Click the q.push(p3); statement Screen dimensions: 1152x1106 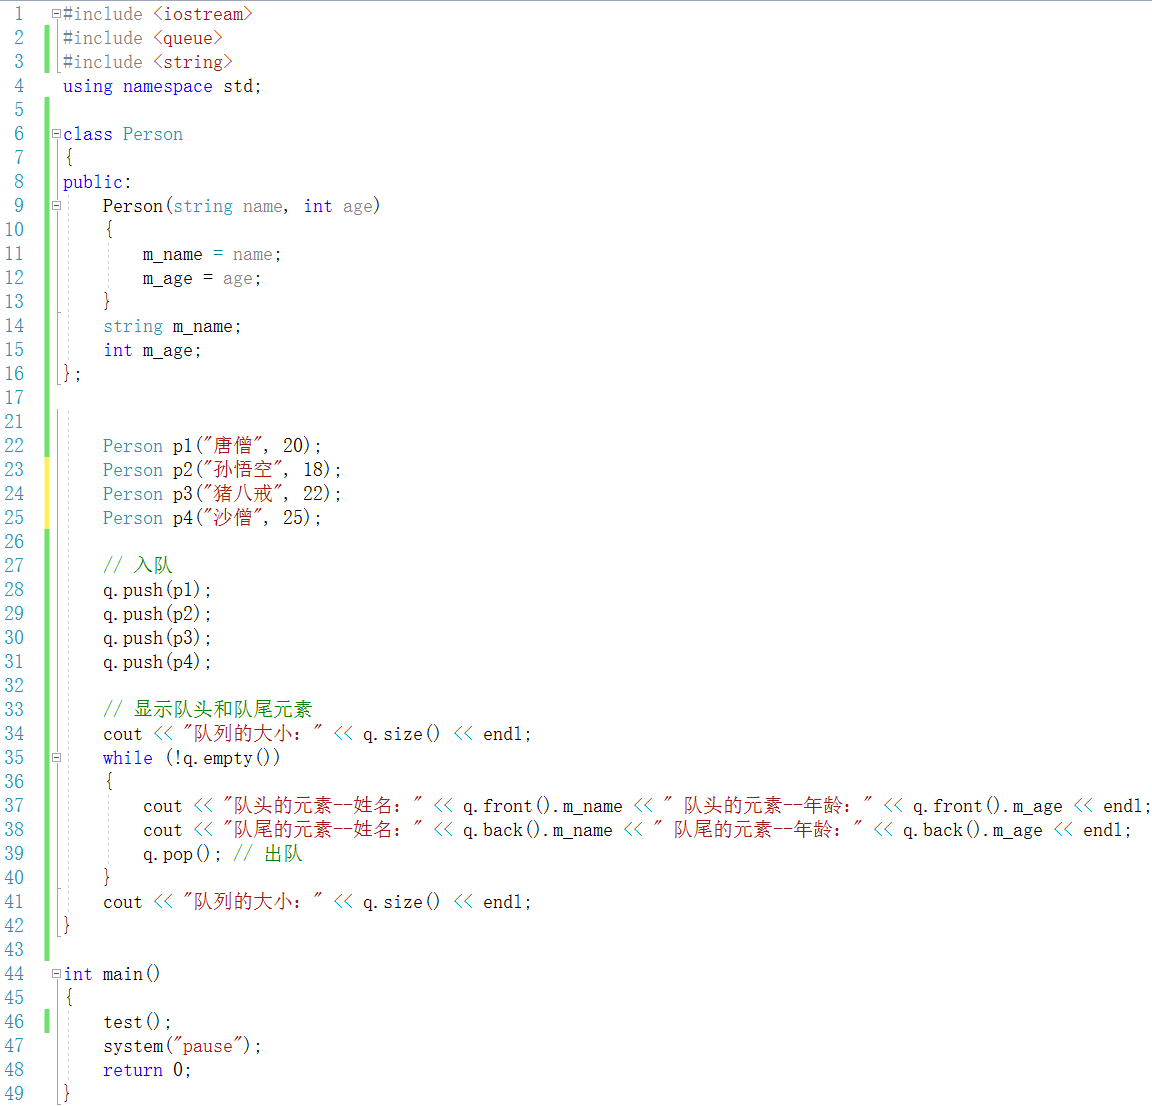point(157,638)
